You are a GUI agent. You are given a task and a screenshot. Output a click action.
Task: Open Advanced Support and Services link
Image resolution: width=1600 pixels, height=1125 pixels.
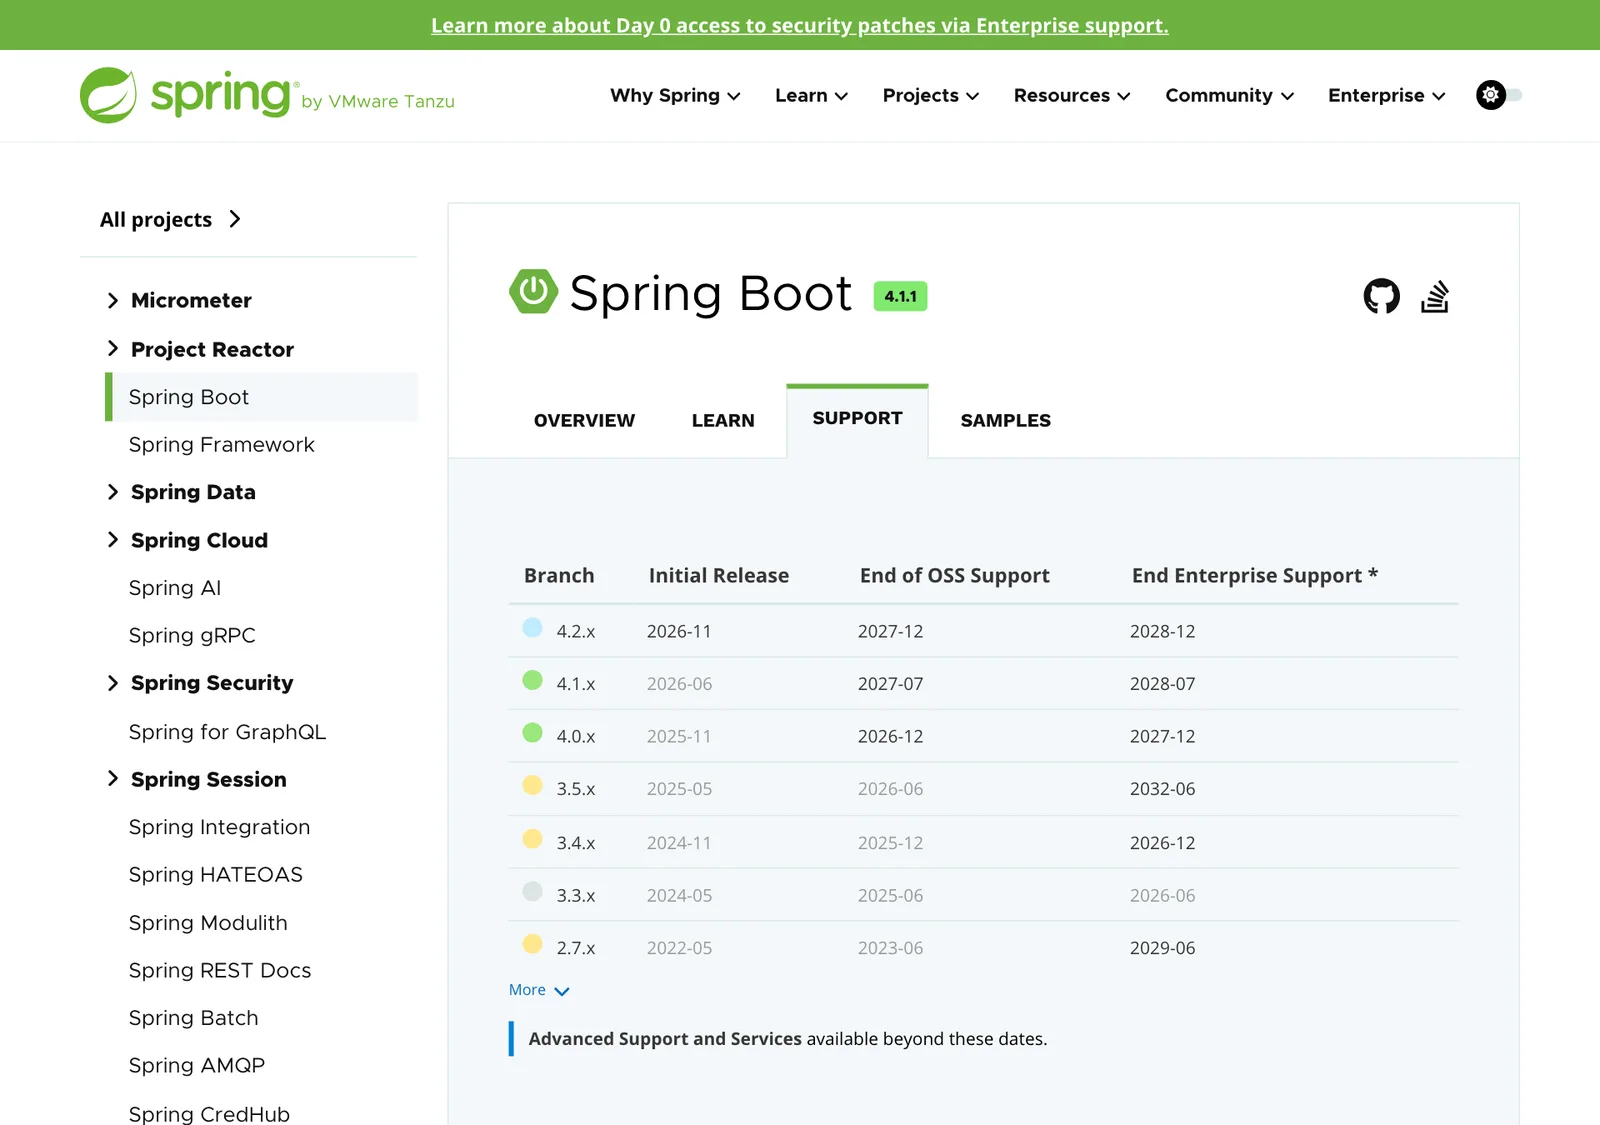tap(665, 1039)
